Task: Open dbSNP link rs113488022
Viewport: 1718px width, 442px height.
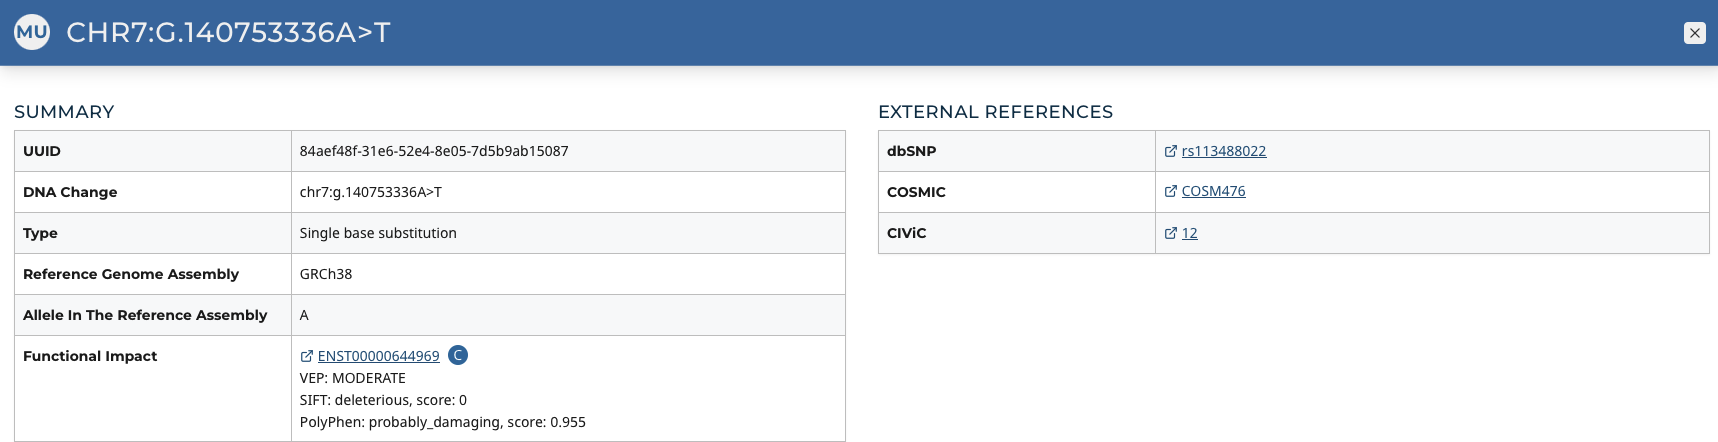Action: coord(1223,151)
